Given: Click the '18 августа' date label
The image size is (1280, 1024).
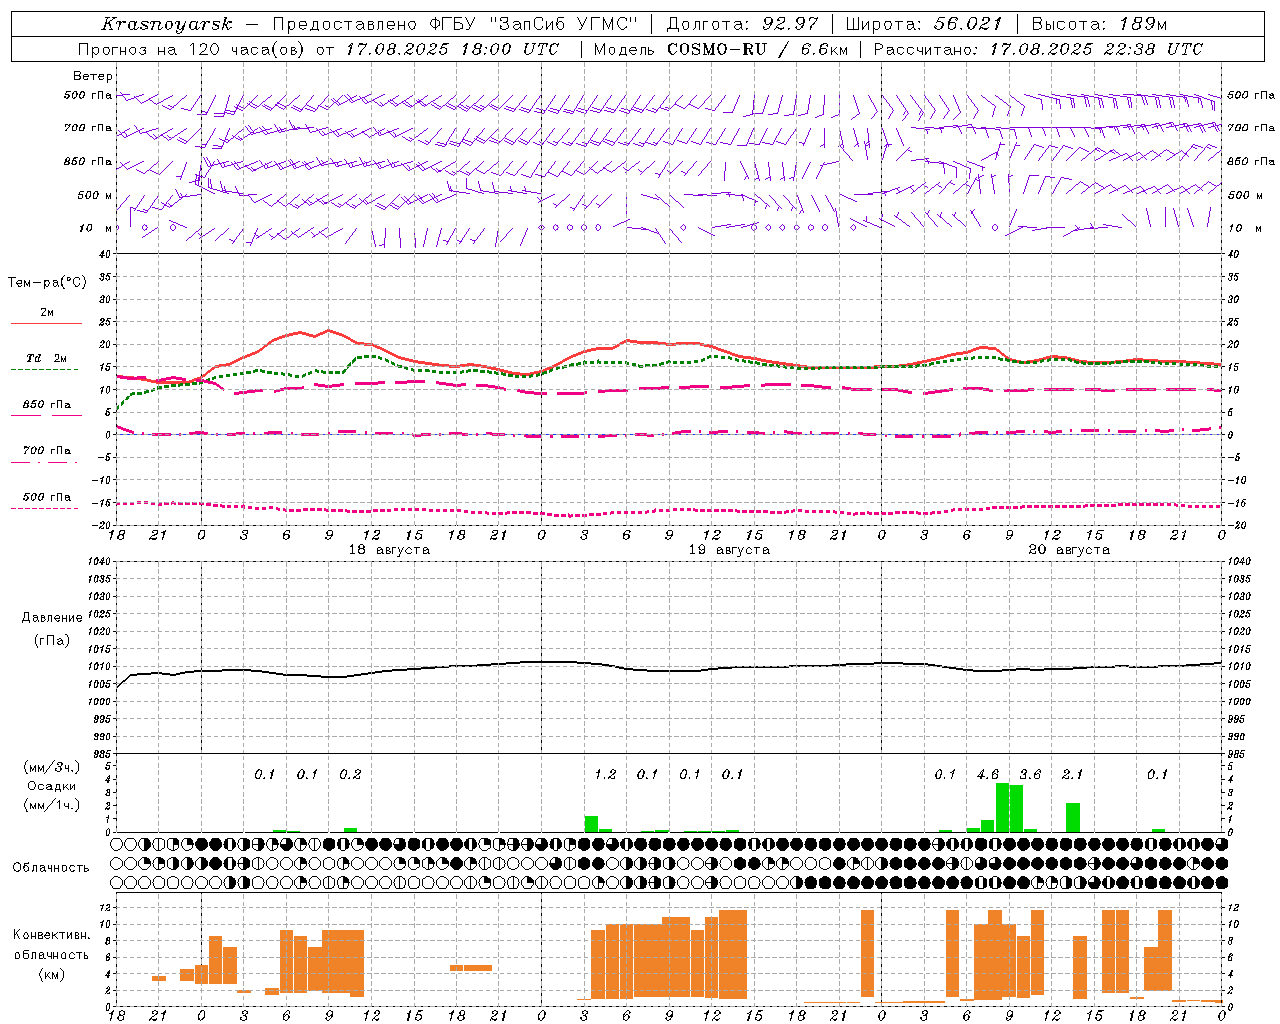Looking at the screenshot, I should [x=389, y=550].
